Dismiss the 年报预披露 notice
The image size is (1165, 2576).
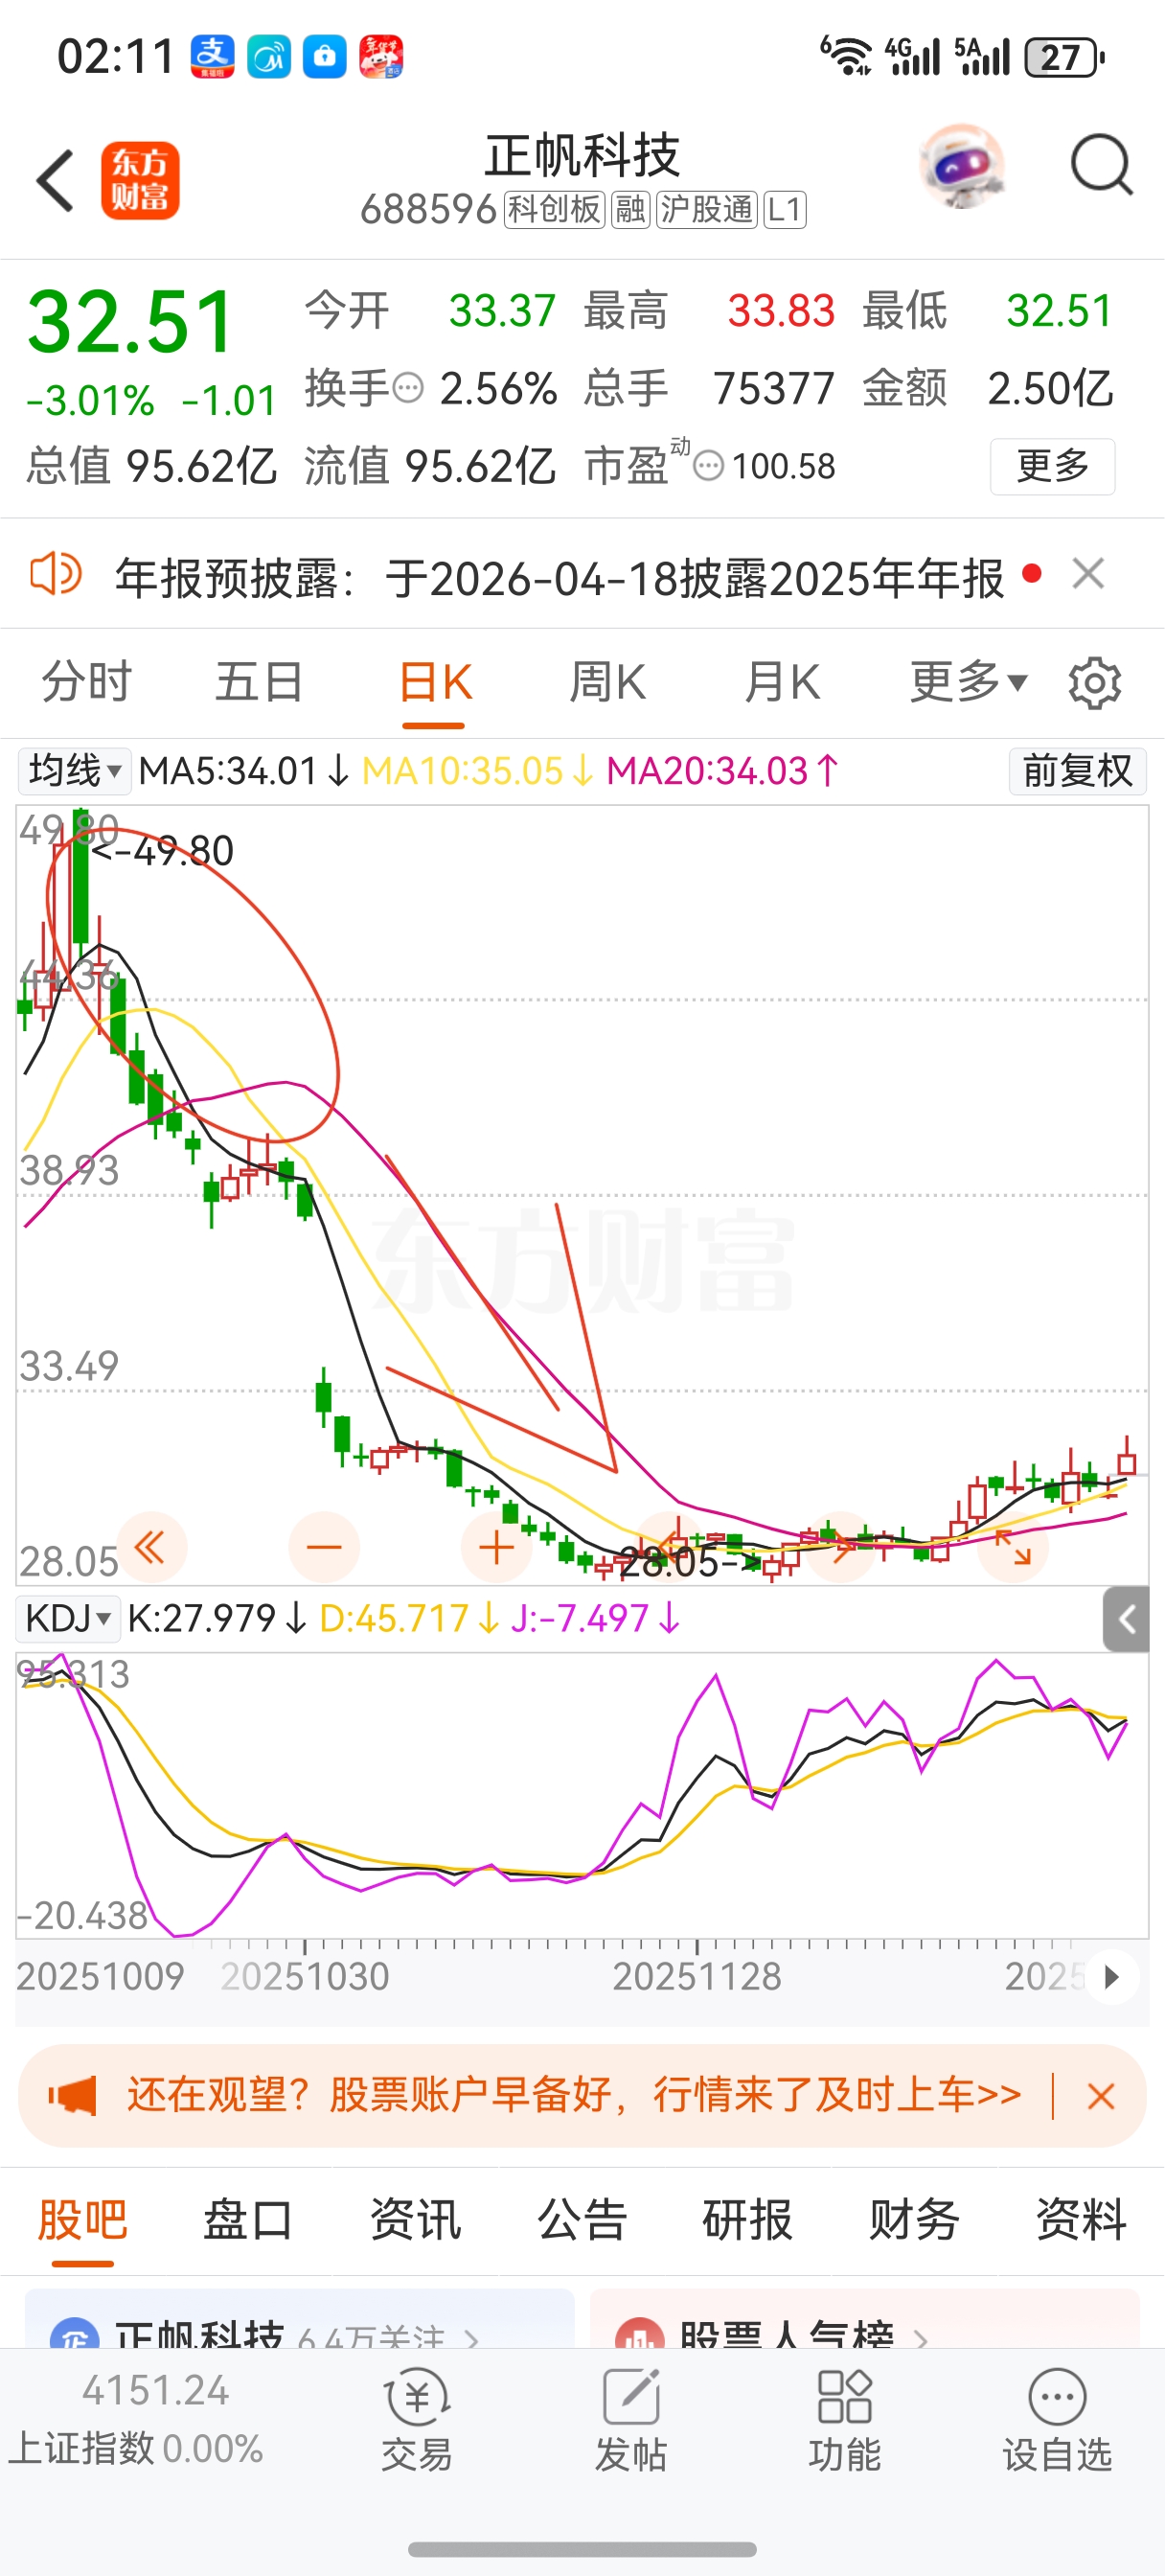click(1088, 574)
